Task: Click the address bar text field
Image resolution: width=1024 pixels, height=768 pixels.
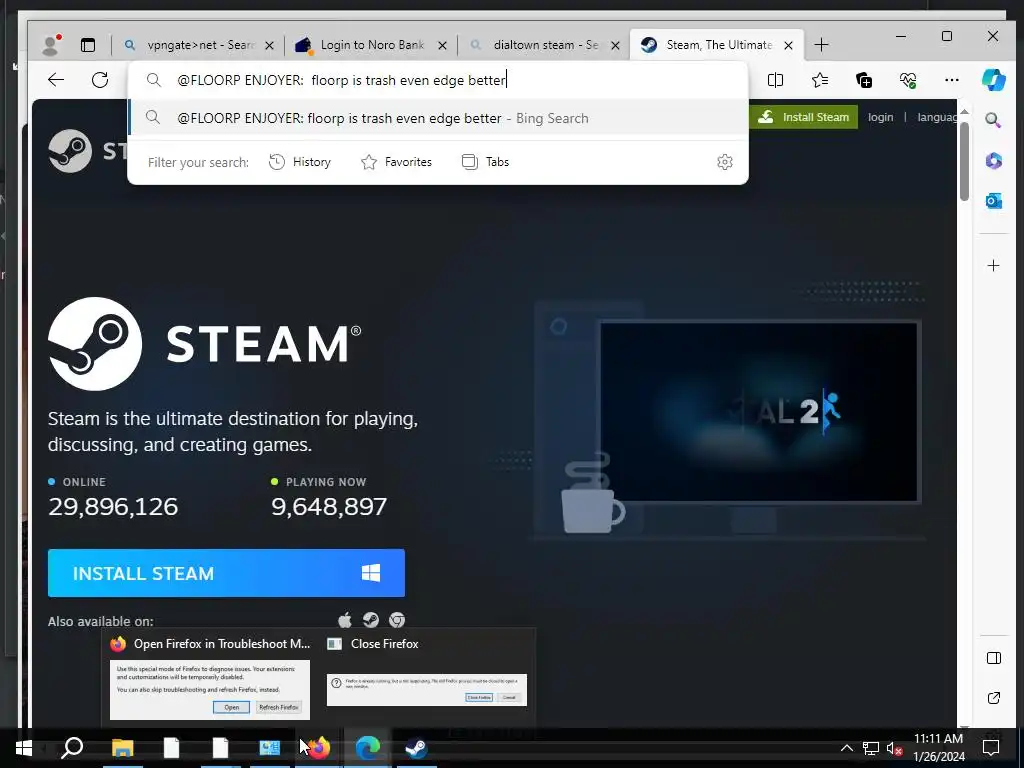Action: tap(438, 80)
